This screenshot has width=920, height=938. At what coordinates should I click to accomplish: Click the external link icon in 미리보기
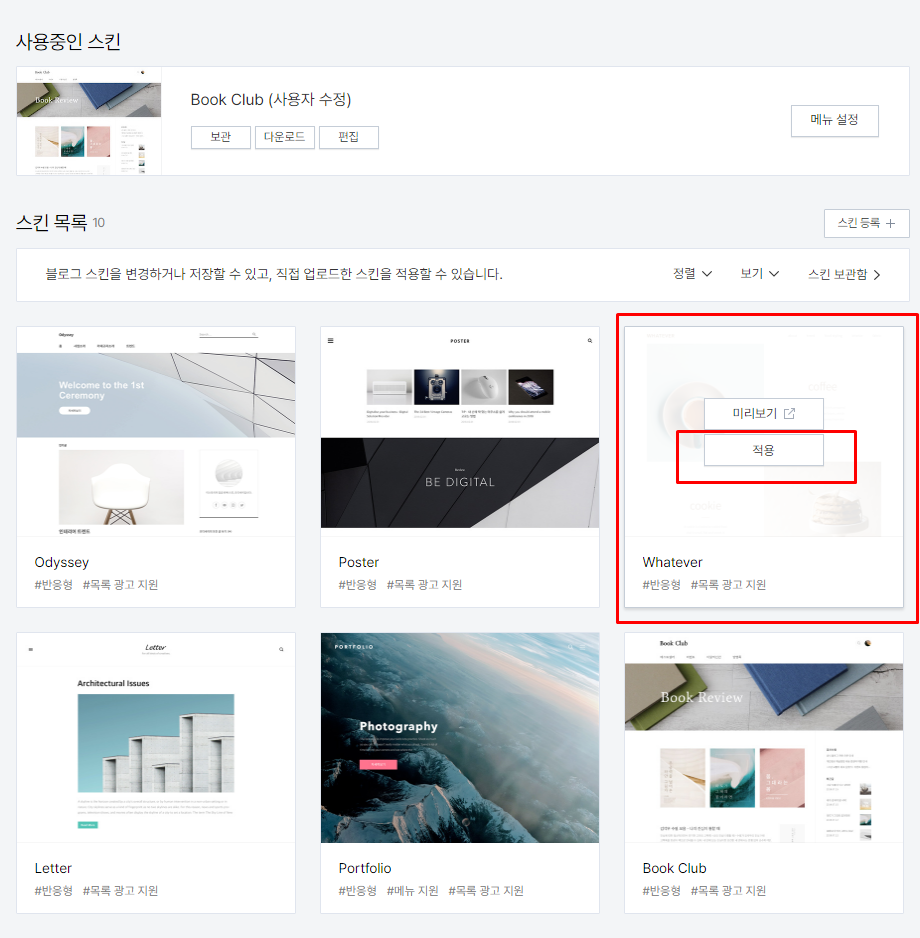point(789,413)
